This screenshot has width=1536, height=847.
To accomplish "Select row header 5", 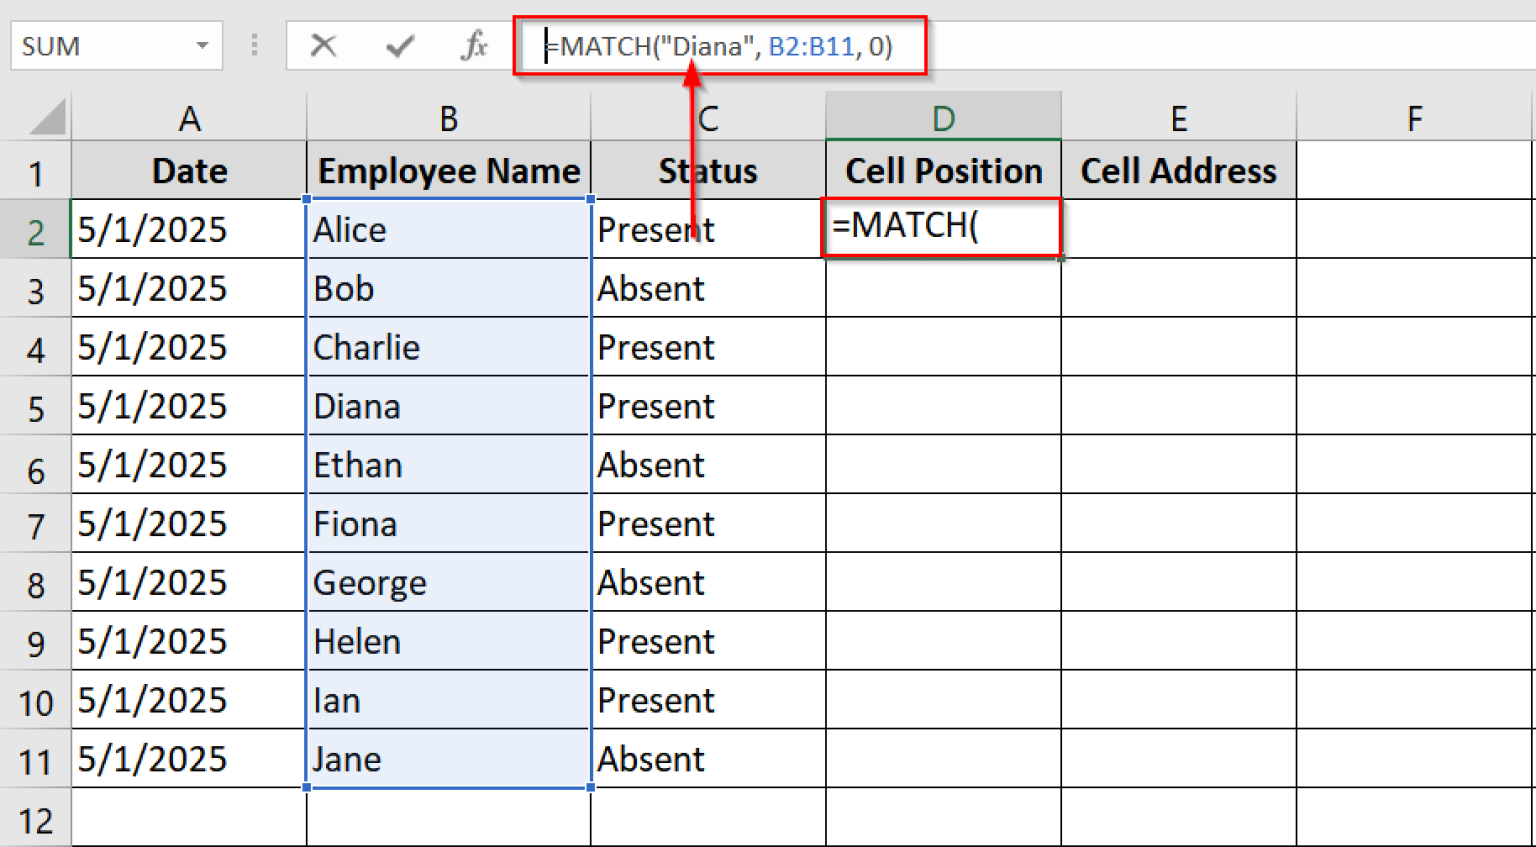I will tap(35, 406).
